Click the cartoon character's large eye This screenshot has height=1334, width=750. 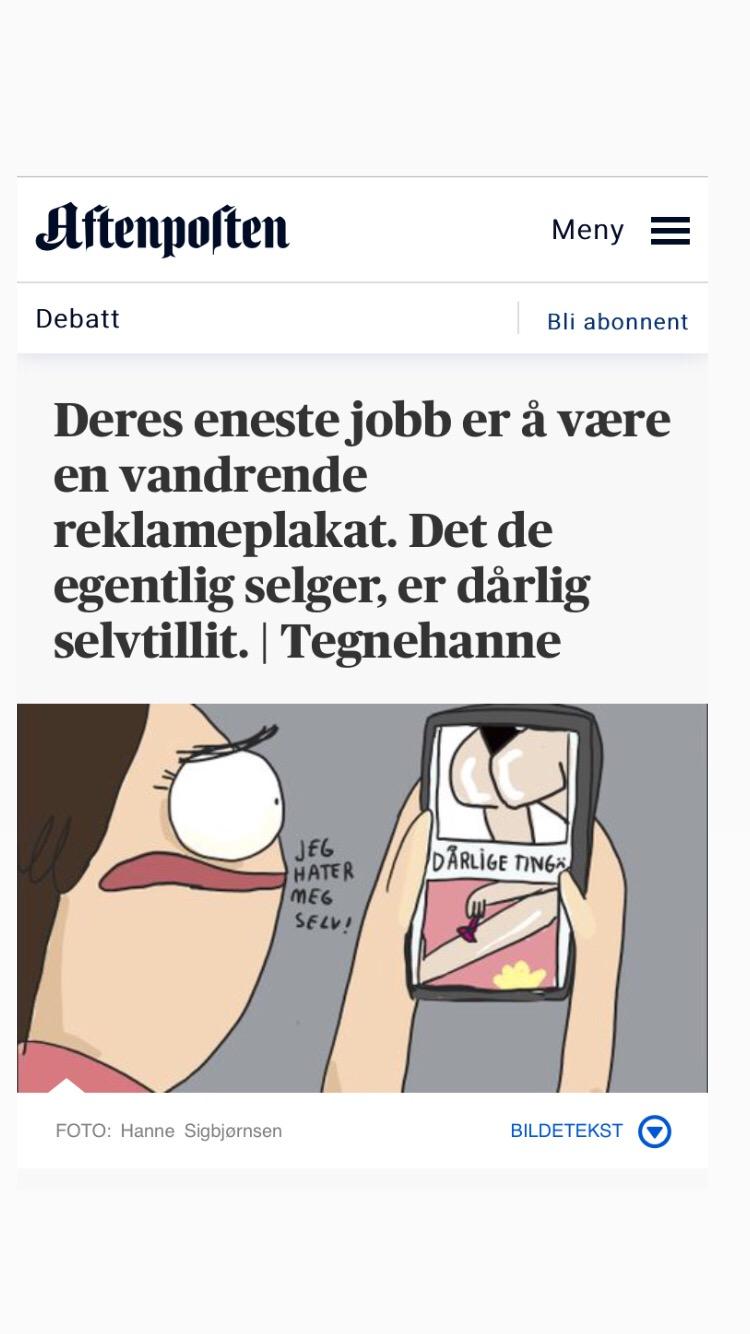tap(226, 802)
